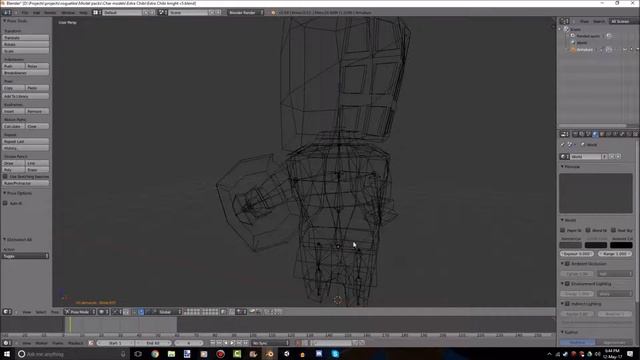Click Add To Library button
The width and height of the screenshot is (640, 360).
tap(25, 96)
